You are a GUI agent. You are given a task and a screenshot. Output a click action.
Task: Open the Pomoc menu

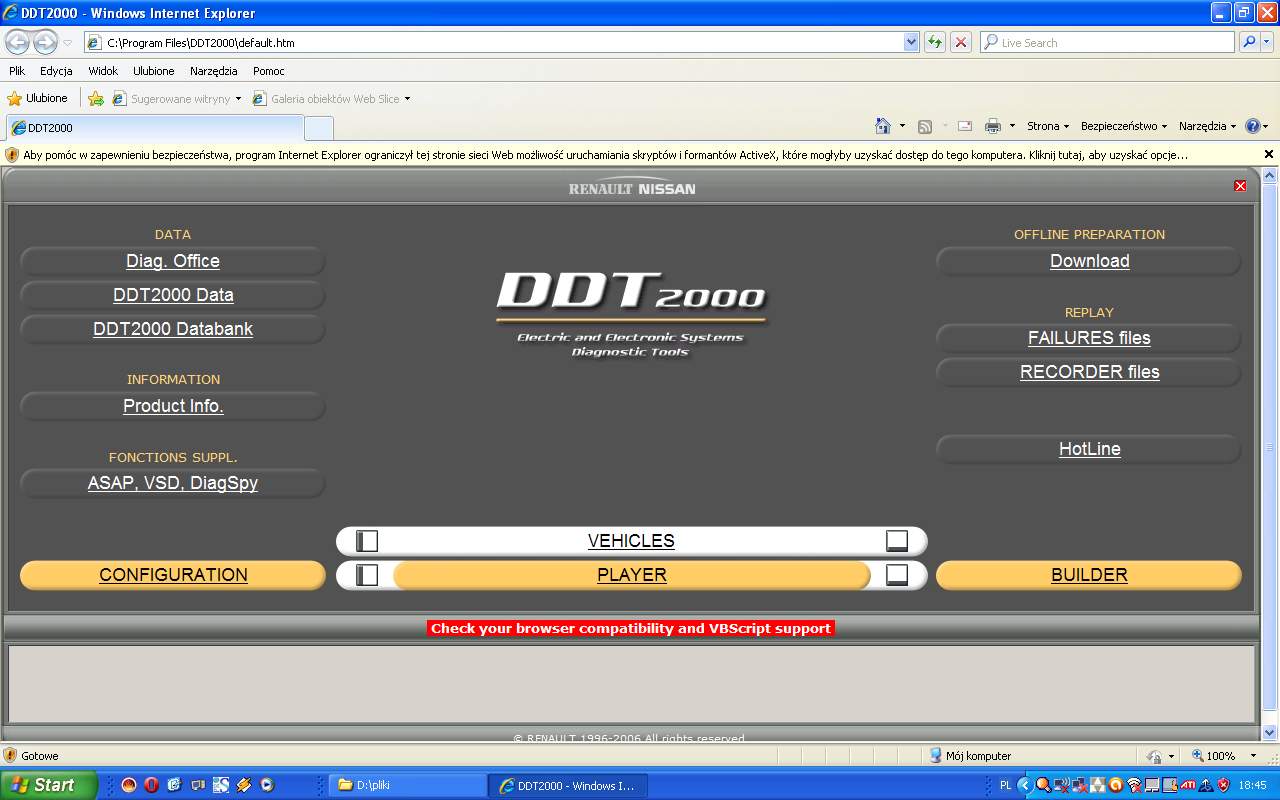tap(269, 71)
